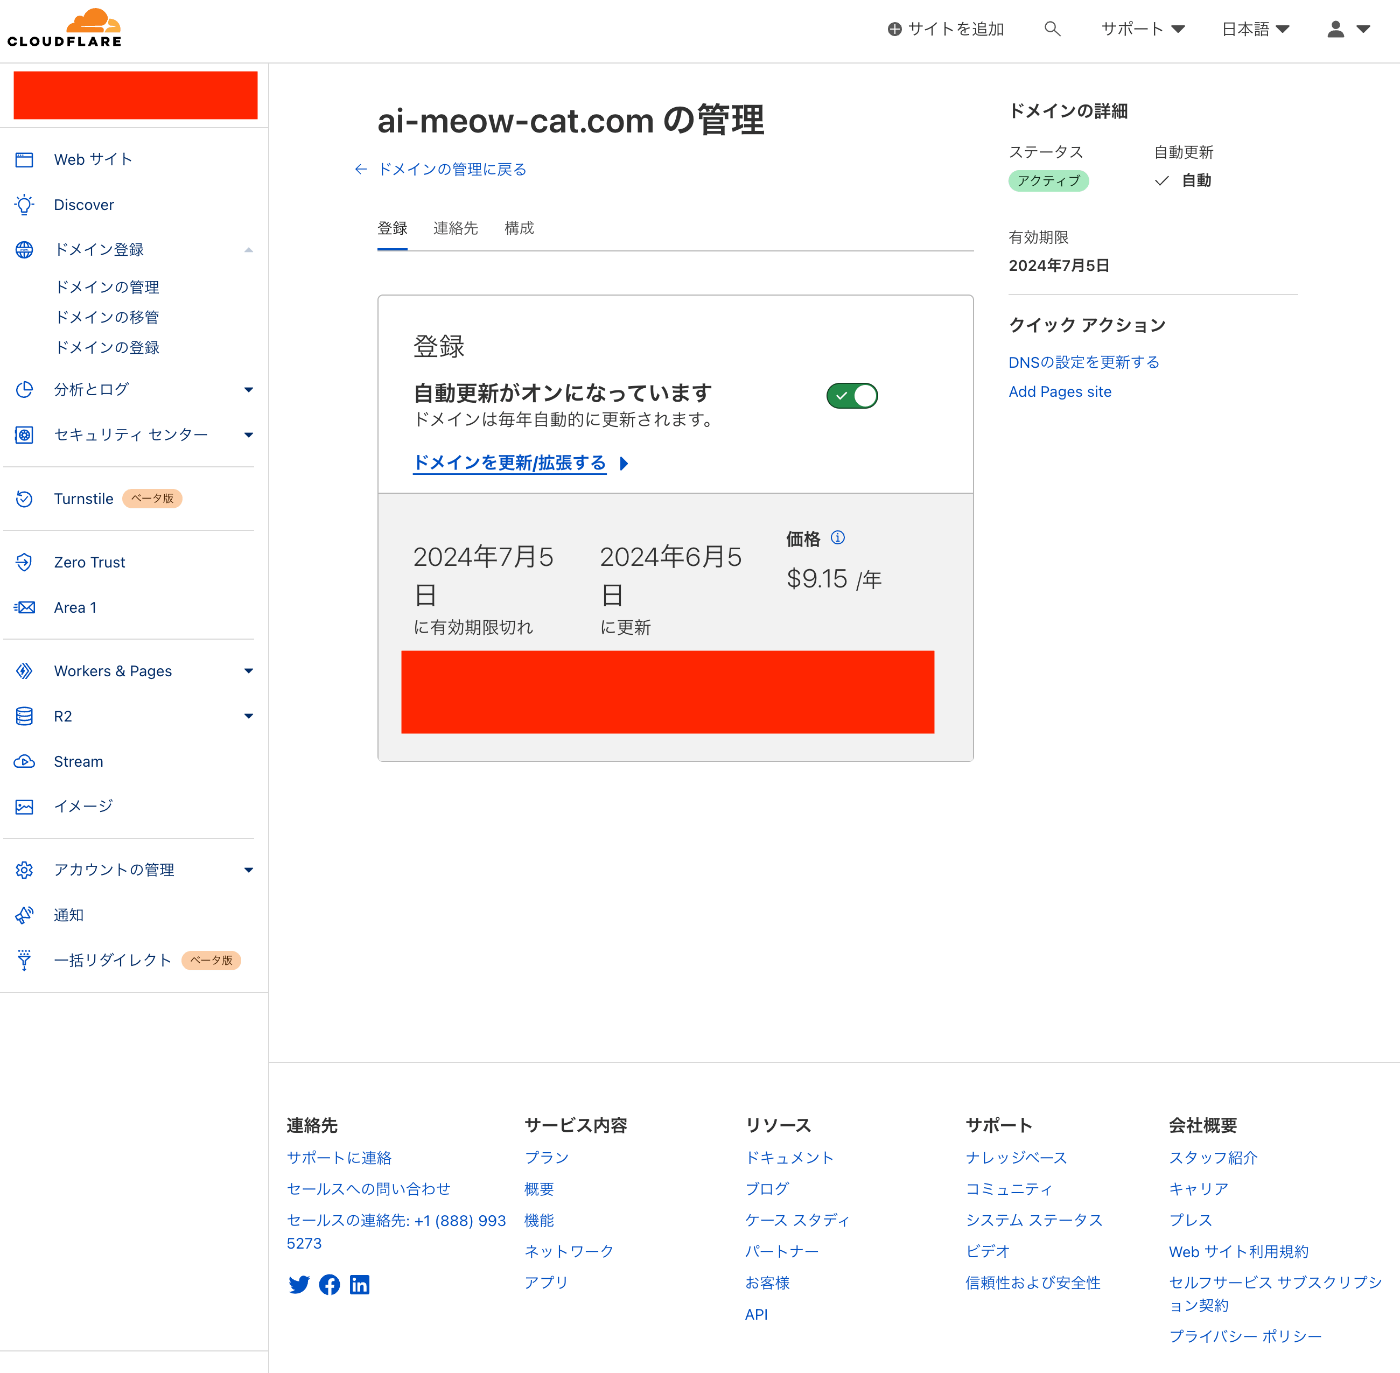Click the price info icon next to 価格
This screenshot has width=1400, height=1373.
click(x=838, y=537)
